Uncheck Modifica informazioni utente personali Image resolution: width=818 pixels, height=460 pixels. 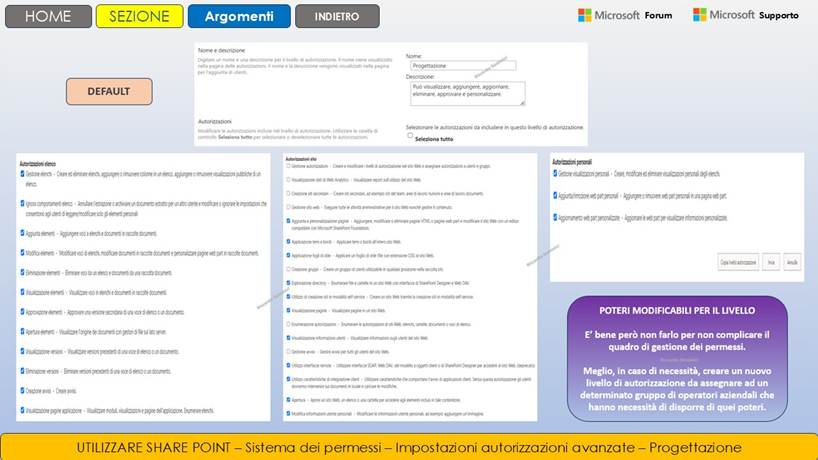tap(288, 413)
